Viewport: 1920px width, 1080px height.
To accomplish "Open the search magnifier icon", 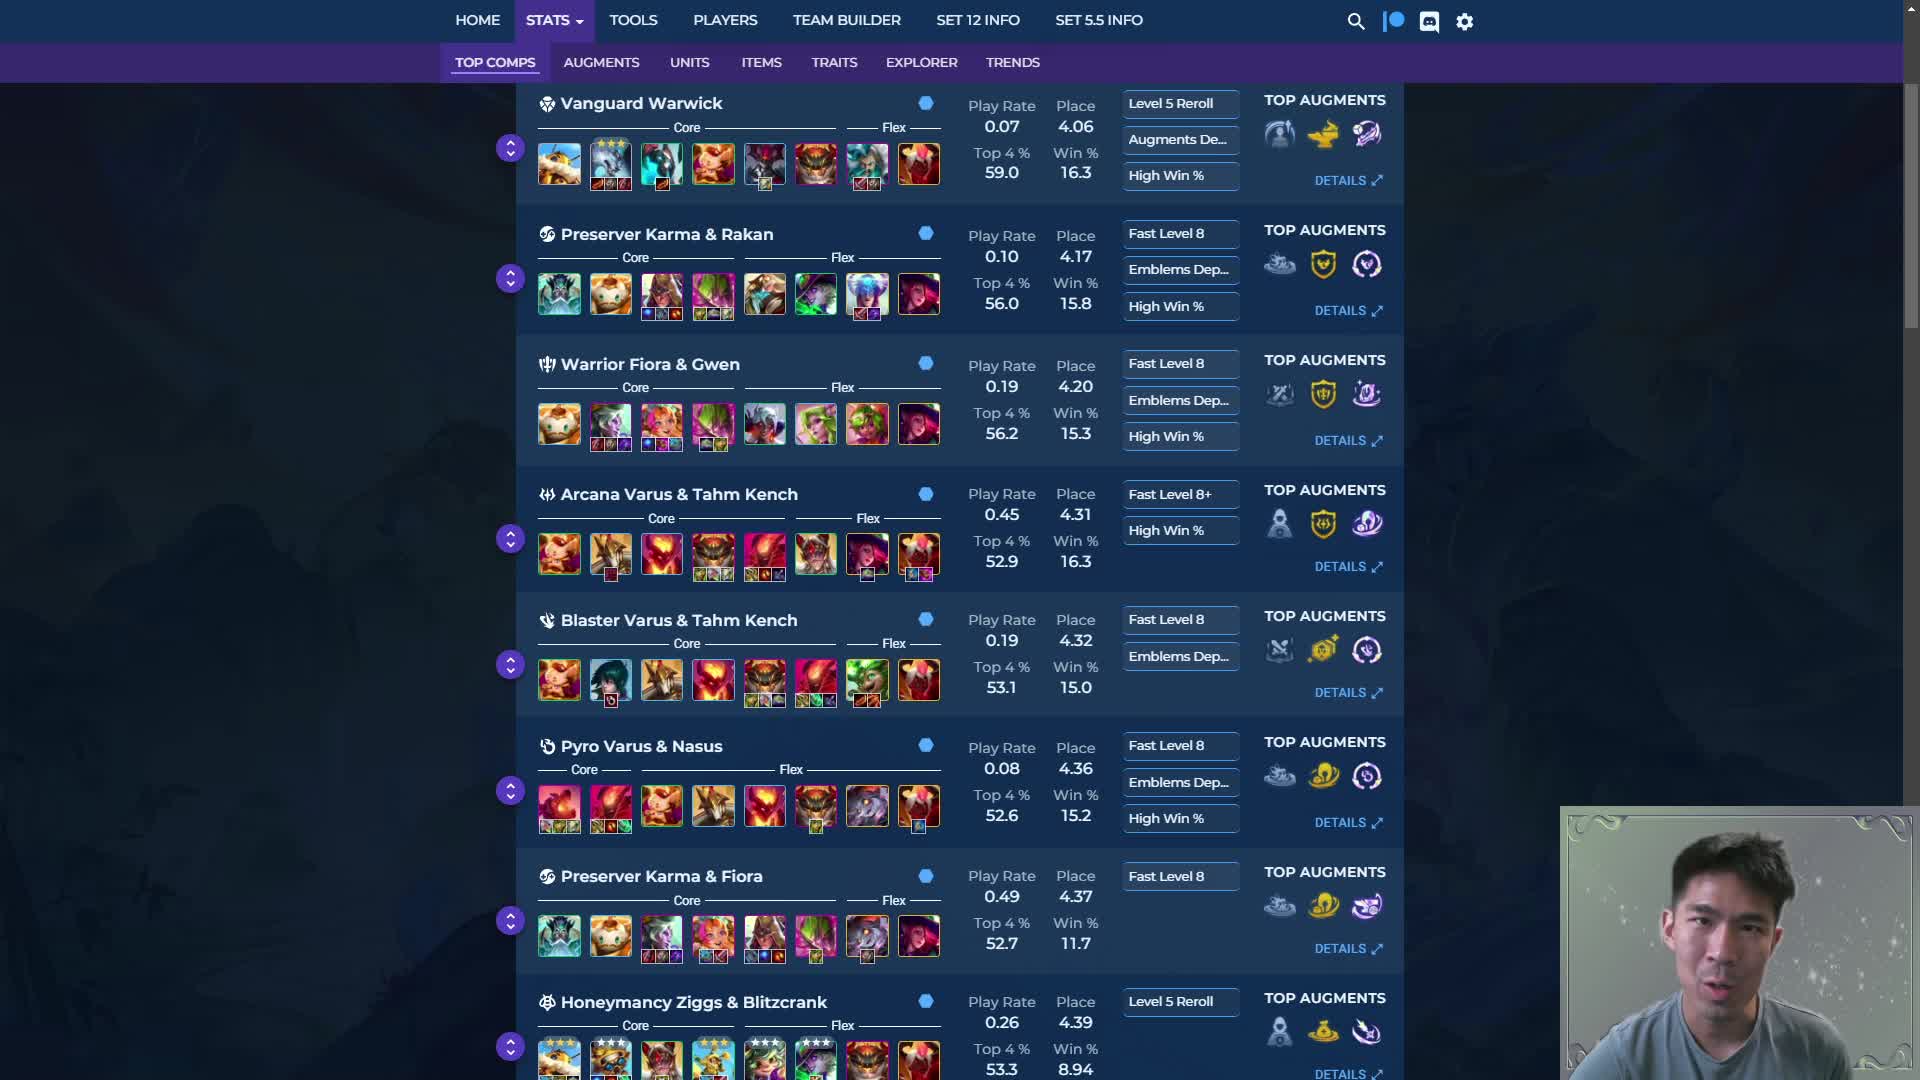I will [1356, 21].
